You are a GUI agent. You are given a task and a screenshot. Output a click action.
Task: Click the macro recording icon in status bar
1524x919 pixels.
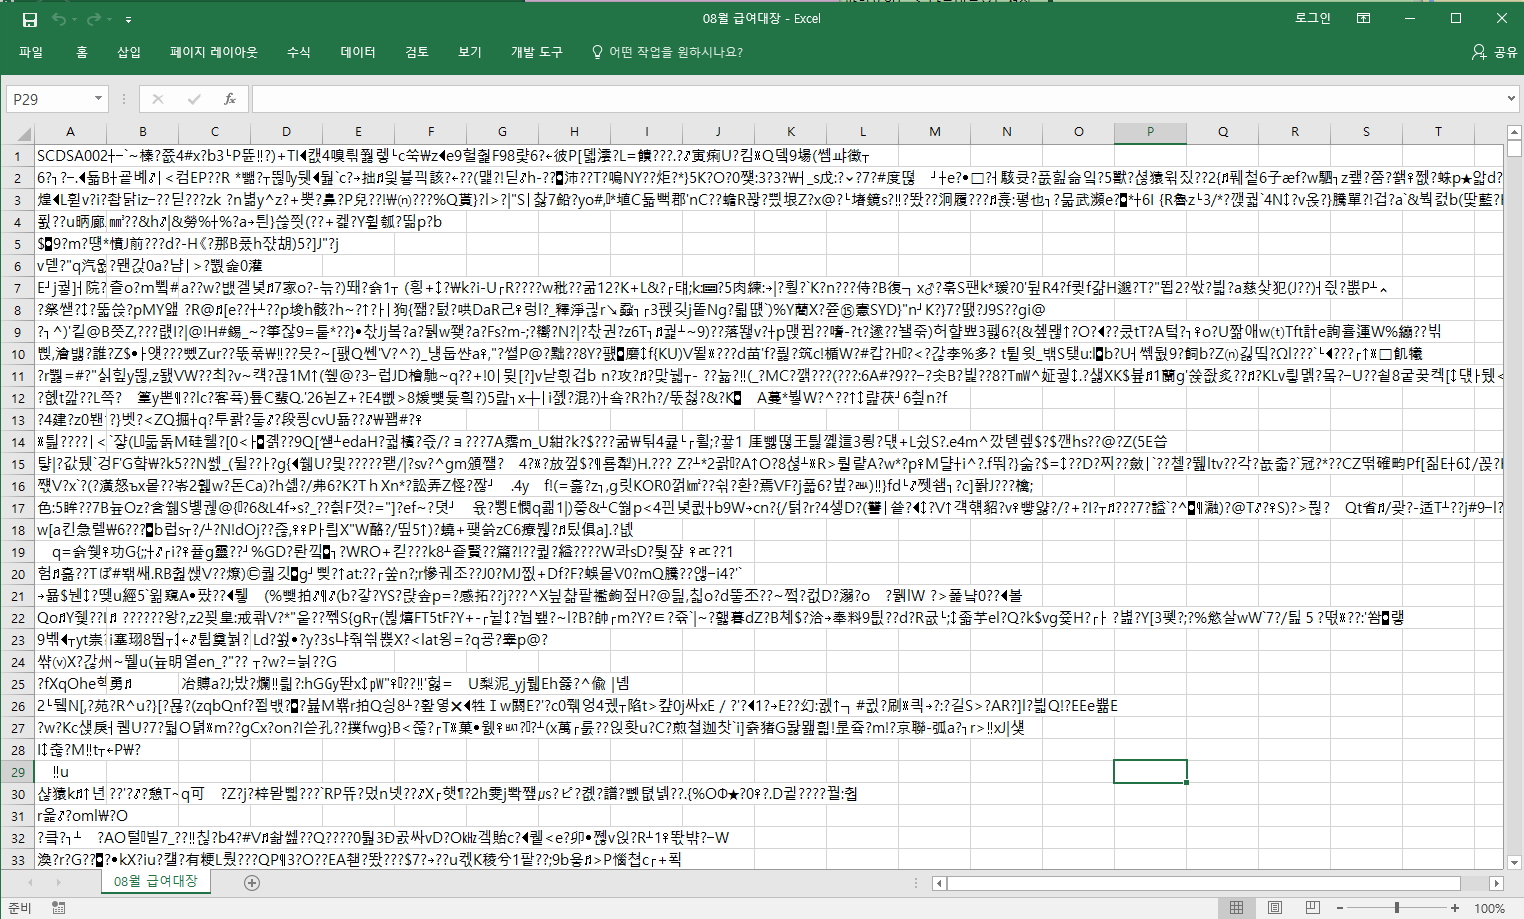click(x=59, y=908)
